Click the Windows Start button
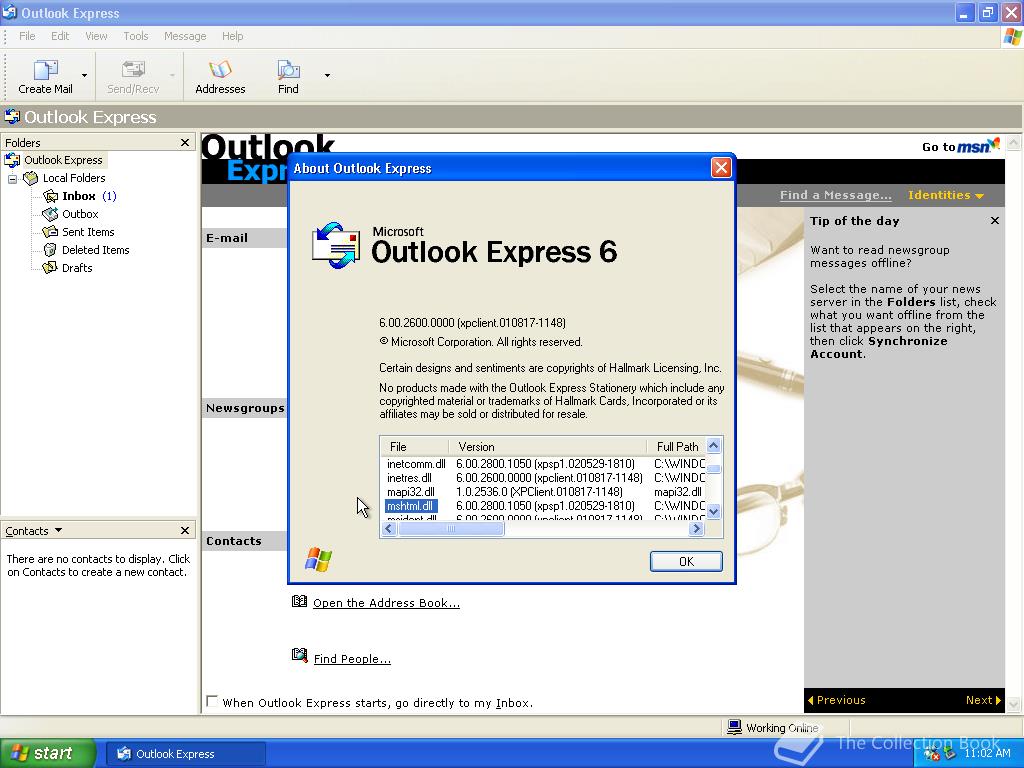Screen dimensions: 1024x768 click(47, 753)
